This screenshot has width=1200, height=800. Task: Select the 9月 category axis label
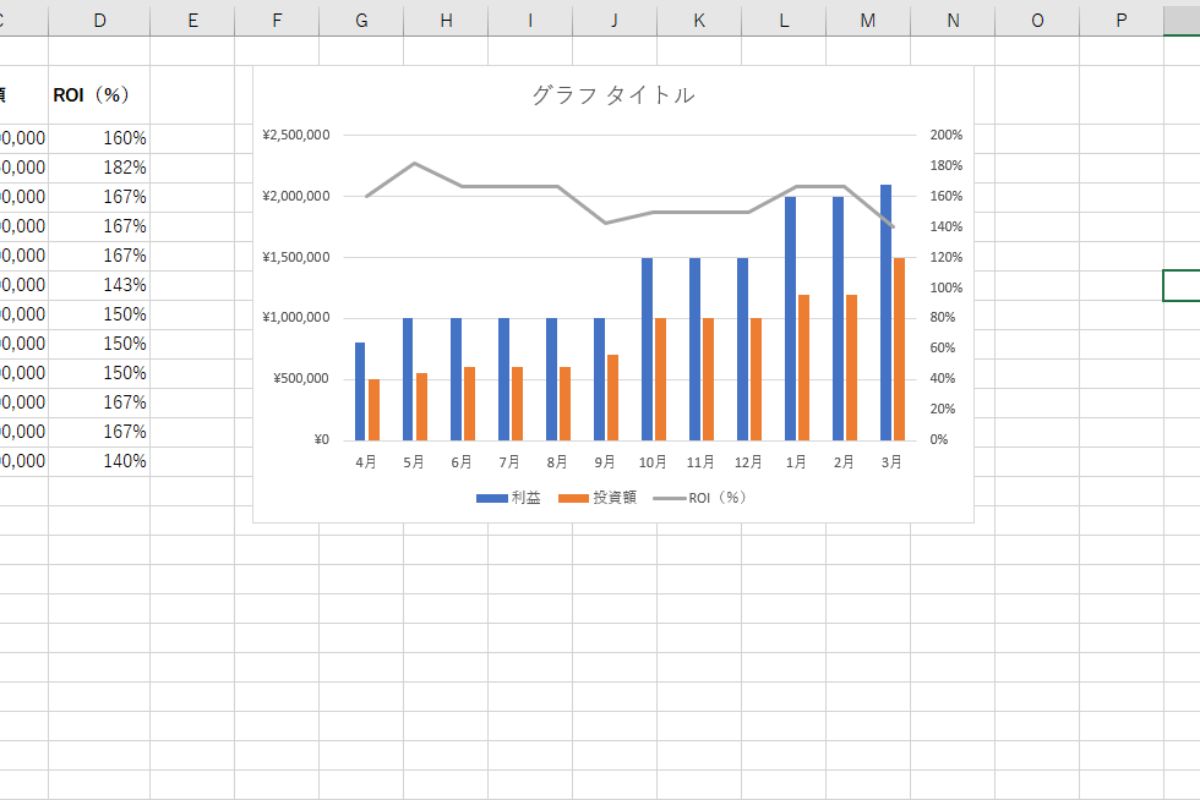(x=605, y=462)
